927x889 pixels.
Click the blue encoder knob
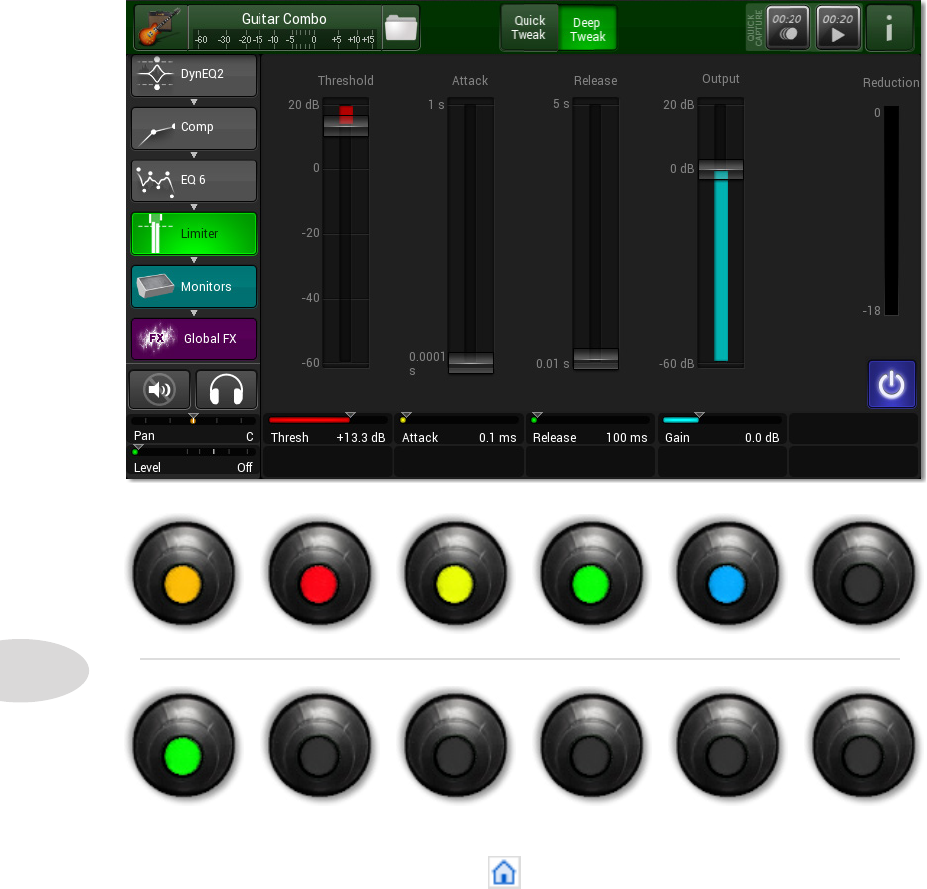click(727, 573)
